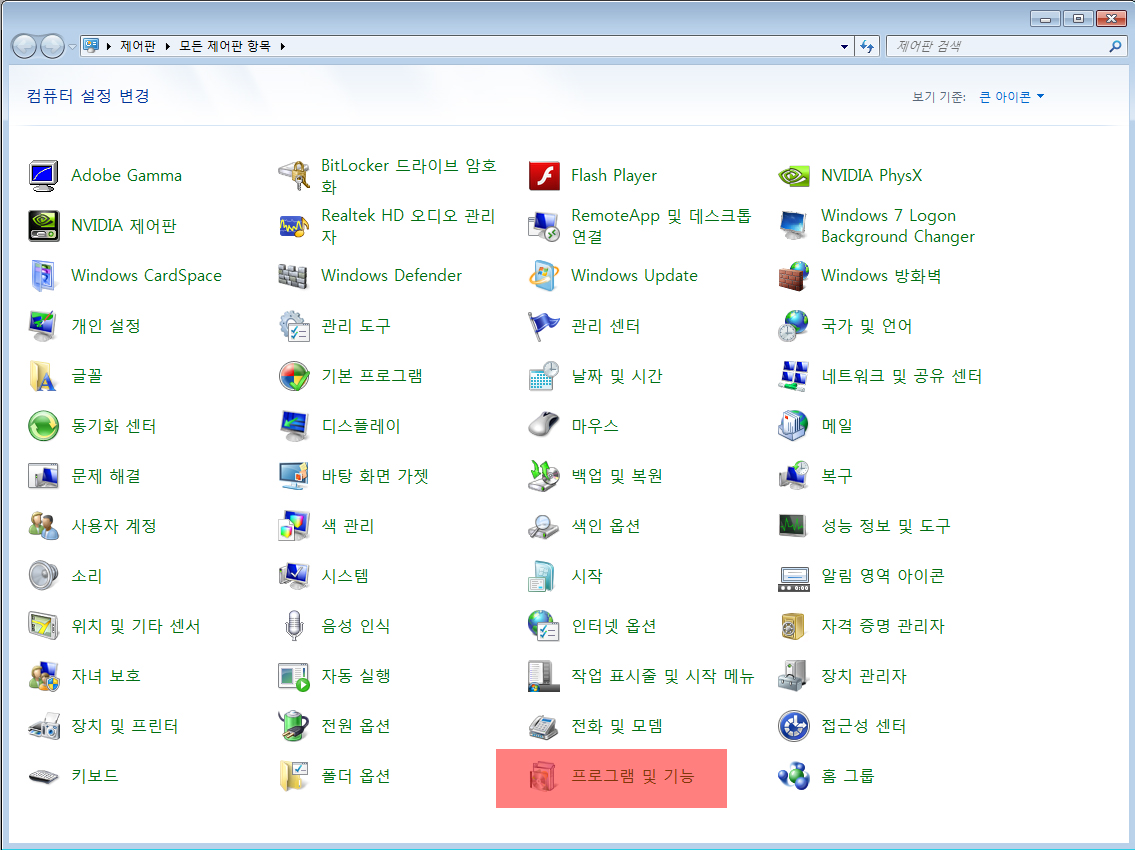Open 글꼴 fonts folder icon
The height and width of the screenshot is (850, 1135).
pos(43,376)
